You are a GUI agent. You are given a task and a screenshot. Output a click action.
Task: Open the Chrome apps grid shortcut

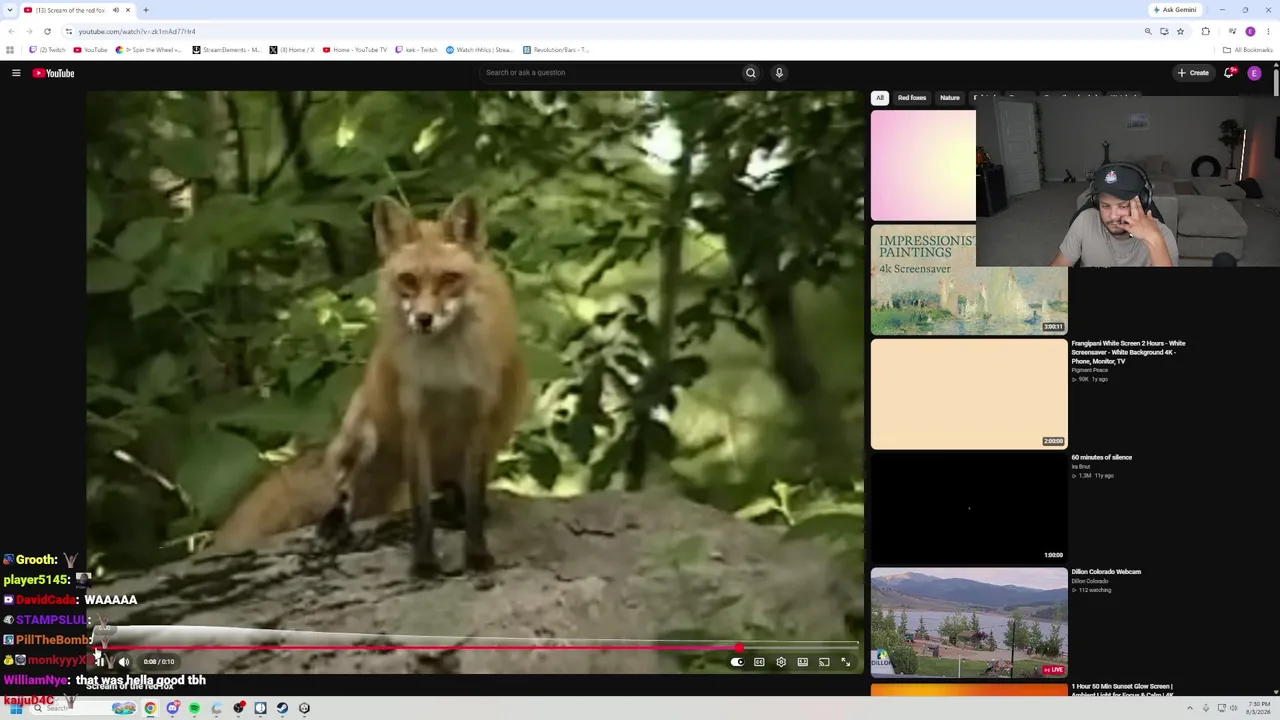10,50
